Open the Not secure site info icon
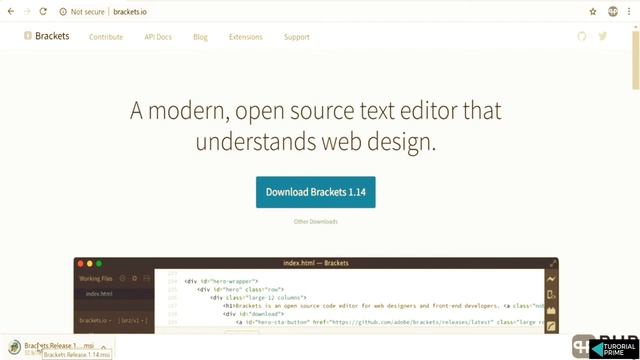The height and width of the screenshot is (360, 640). 63,12
